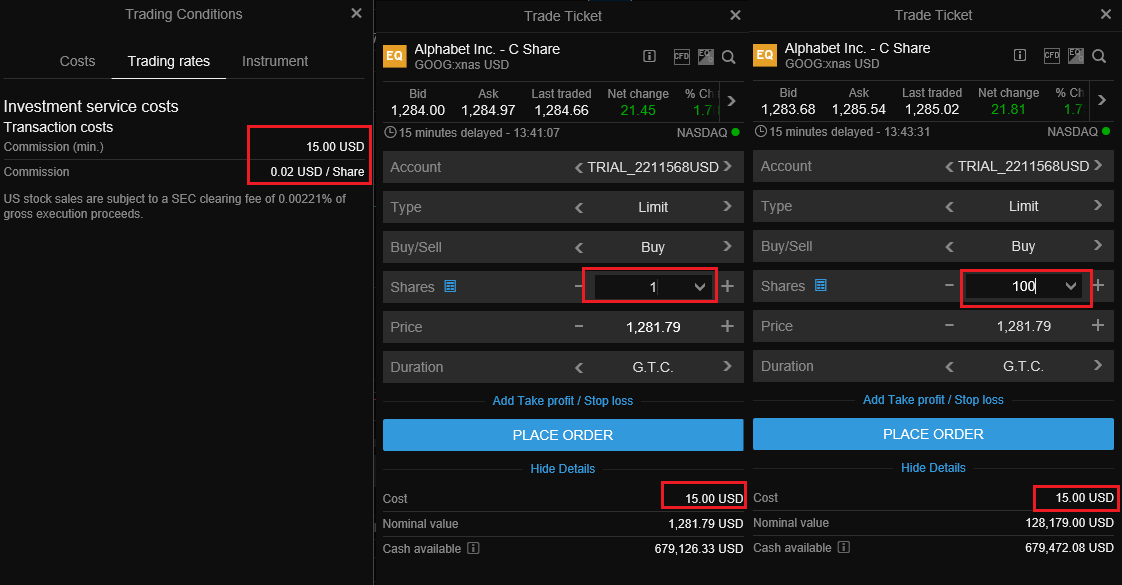Screen dimensions: 1122x585
Task: Switch to the Instrument tab
Action: tap(275, 62)
